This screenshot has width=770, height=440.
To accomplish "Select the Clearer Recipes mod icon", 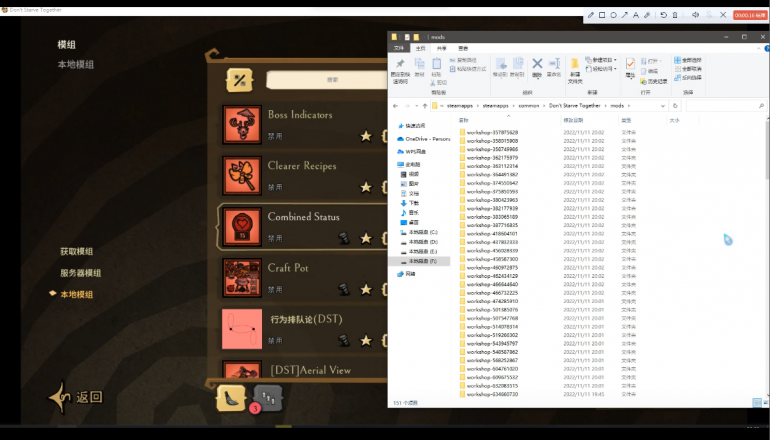I will point(242,175).
